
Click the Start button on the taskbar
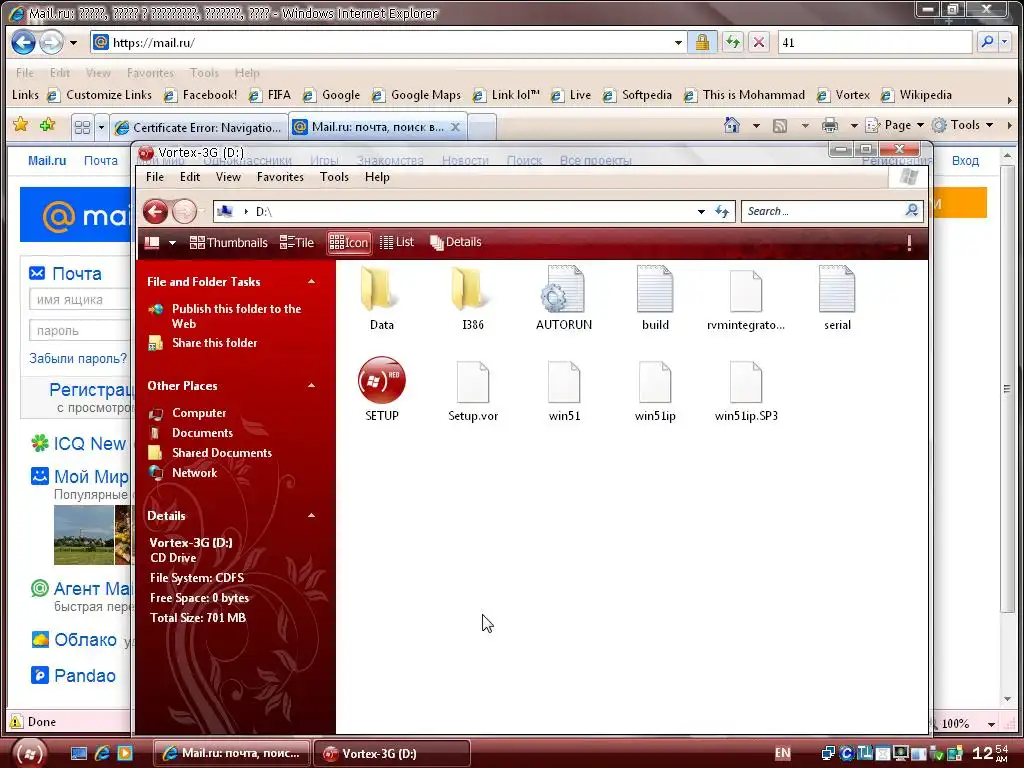pyautogui.click(x=29, y=753)
